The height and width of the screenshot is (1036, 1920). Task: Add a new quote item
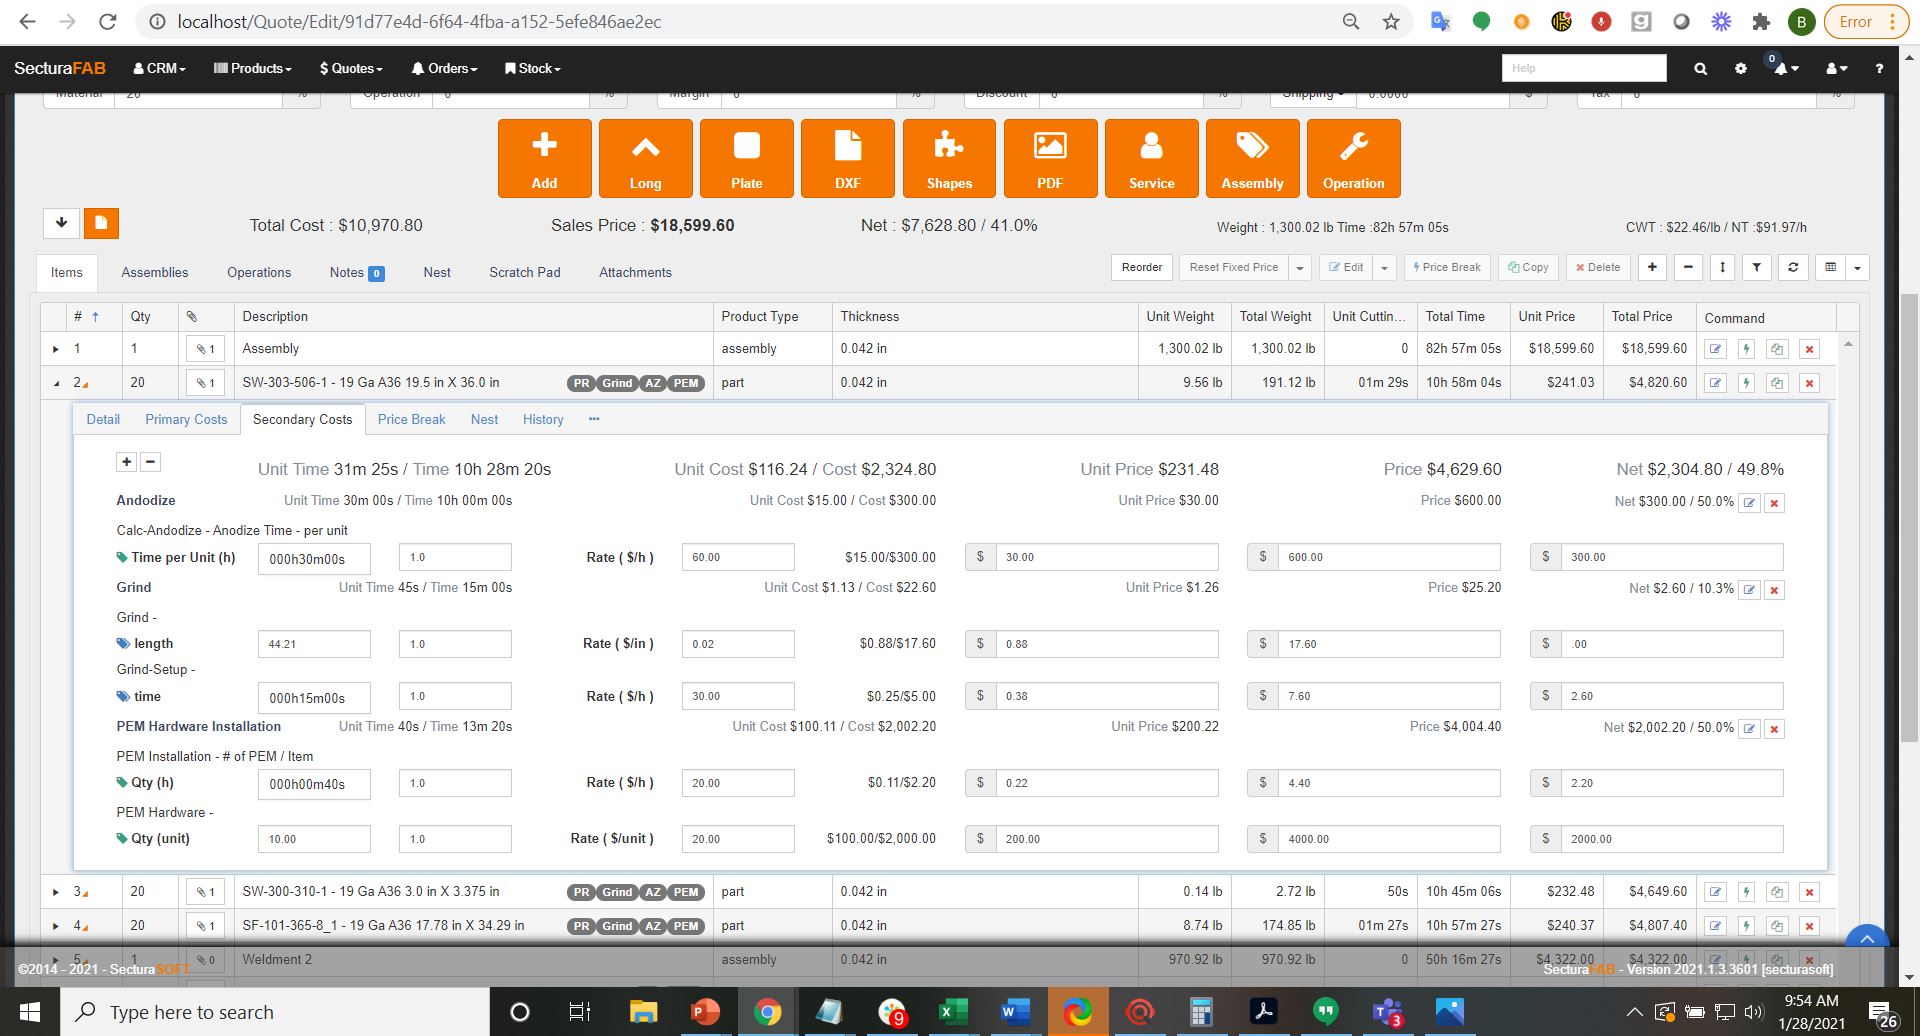[x=544, y=158]
